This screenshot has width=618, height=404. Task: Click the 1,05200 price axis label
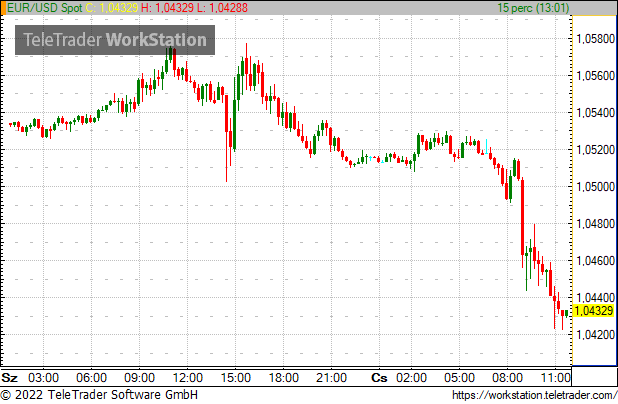click(x=596, y=150)
